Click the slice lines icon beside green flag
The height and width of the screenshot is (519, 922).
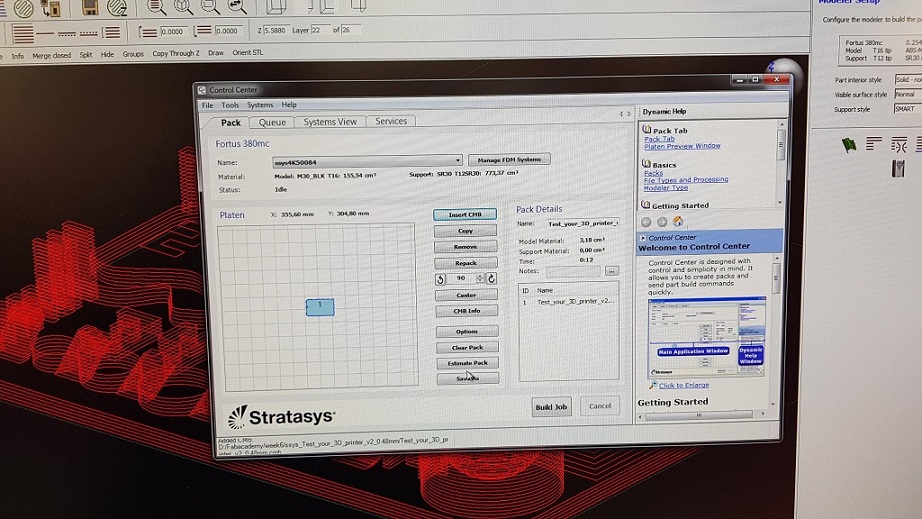874,143
